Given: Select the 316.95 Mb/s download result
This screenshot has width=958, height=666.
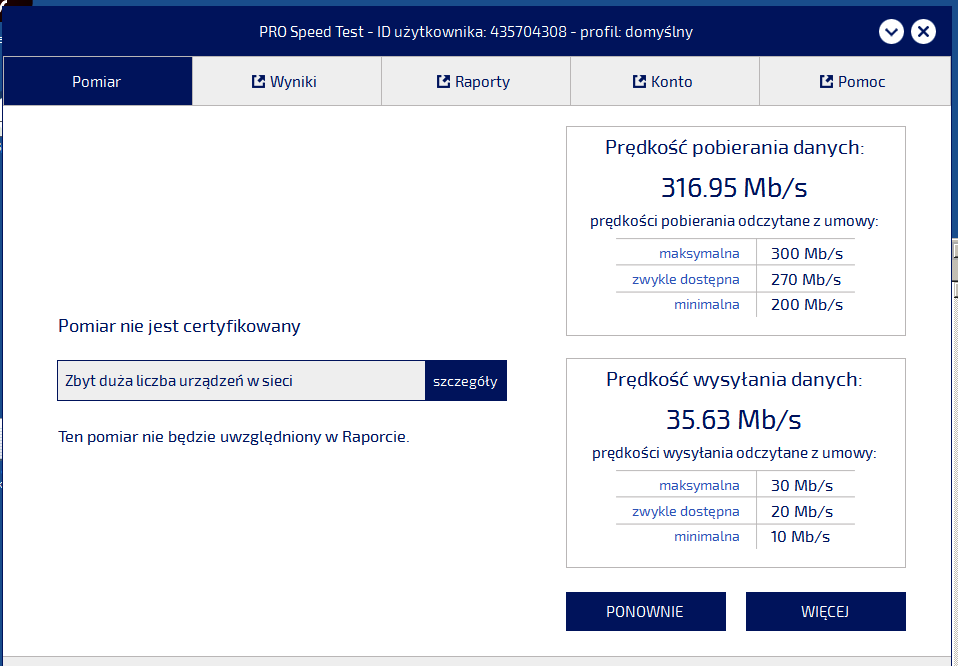Looking at the screenshot, I should 734,187.
